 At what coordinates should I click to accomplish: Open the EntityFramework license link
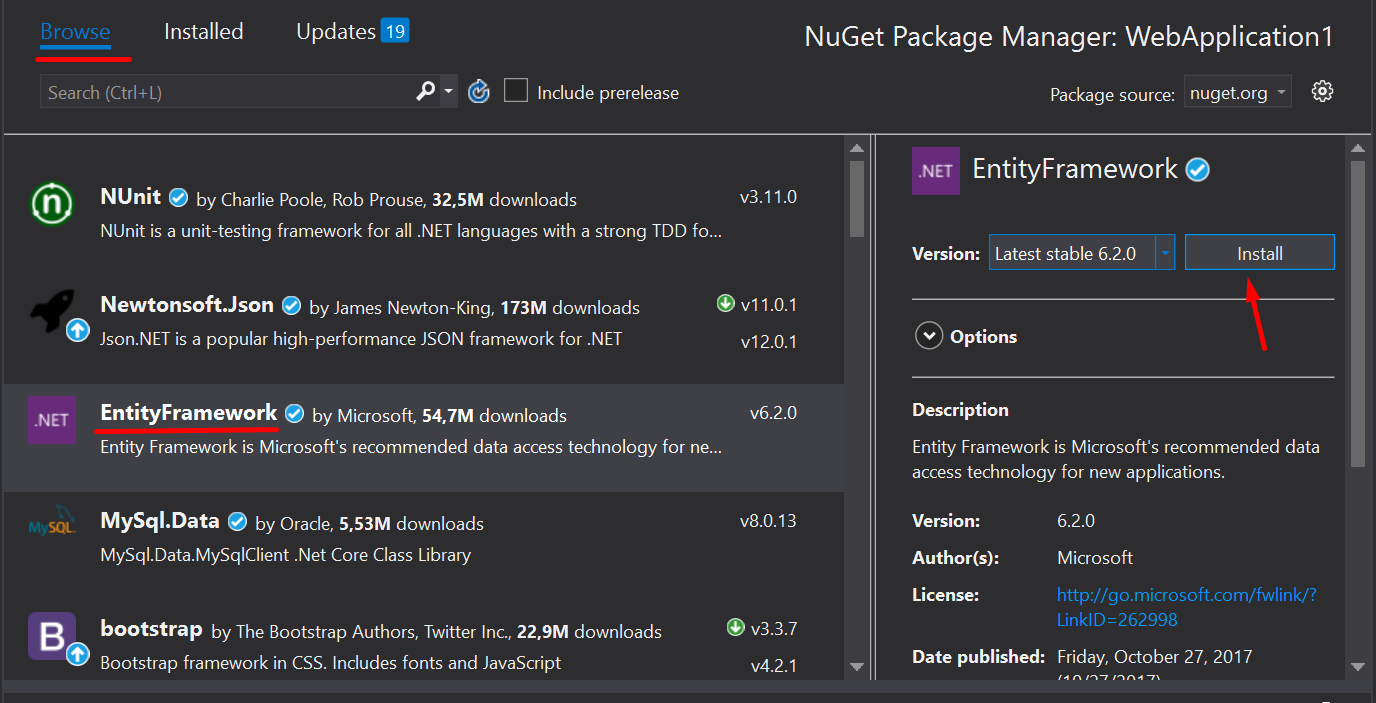point(1186,607)
